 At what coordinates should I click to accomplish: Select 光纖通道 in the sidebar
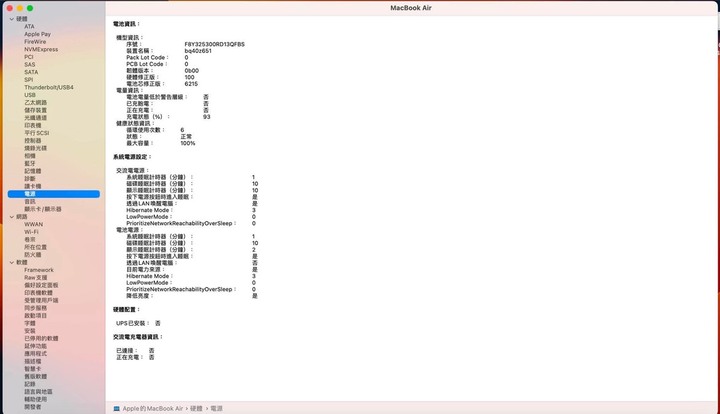click(35, 118)
